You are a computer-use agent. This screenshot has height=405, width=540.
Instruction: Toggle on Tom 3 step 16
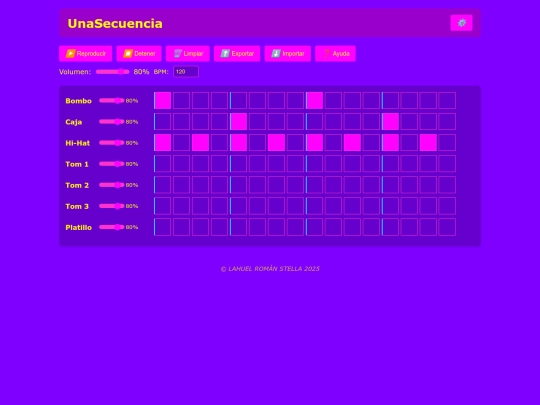[447, 206]
